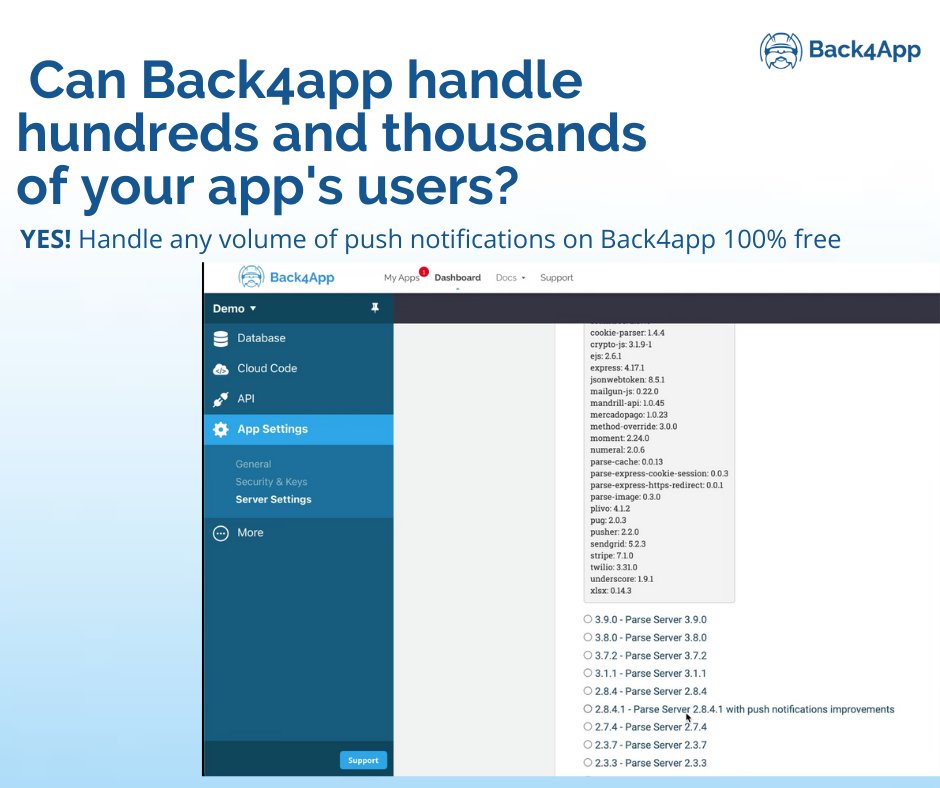Select Parse Server 2.8.4 radio button

click(588, 691)
